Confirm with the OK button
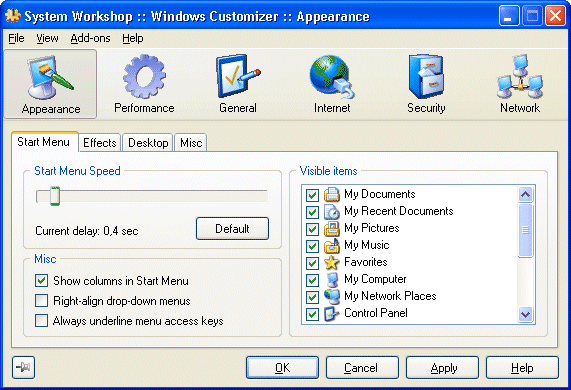571x390 pixels. [x=282, y=368]
